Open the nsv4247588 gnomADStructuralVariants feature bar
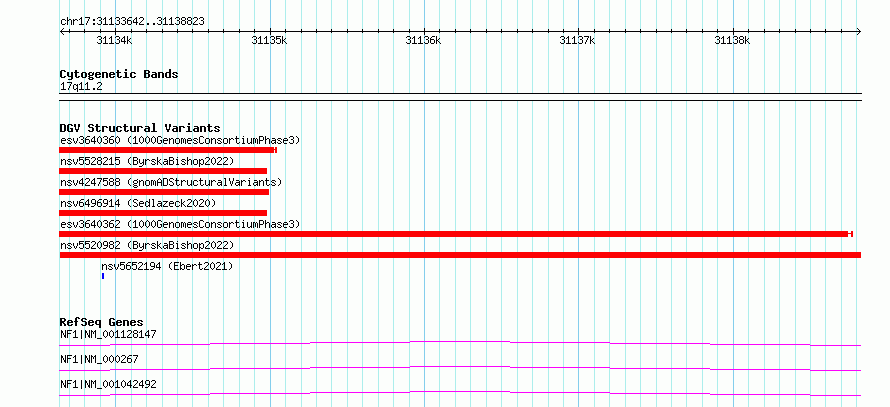This screenshot has height=407, width=890. (x=164, y=192)
